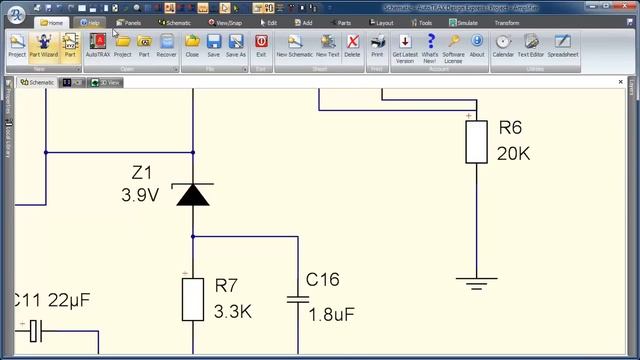640x360 pixels.
Task: Select the R6 resistor body
Action: click(476, 142)
